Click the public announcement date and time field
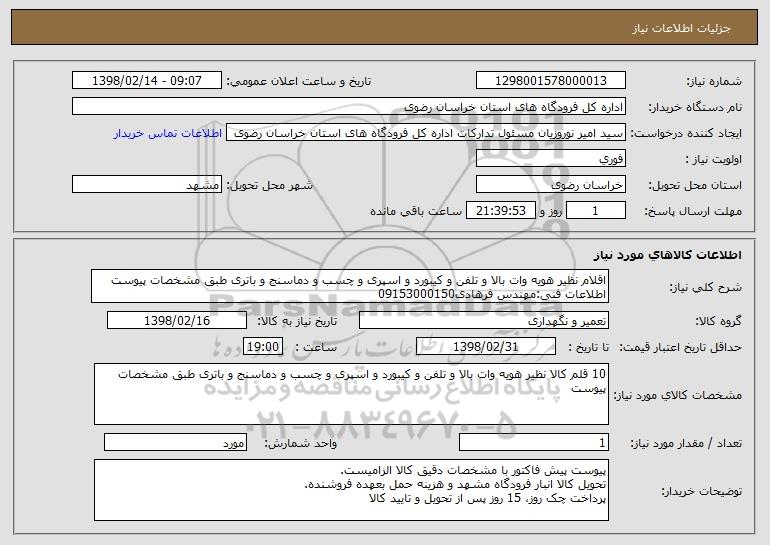770x545 pixels. (147, 81)
